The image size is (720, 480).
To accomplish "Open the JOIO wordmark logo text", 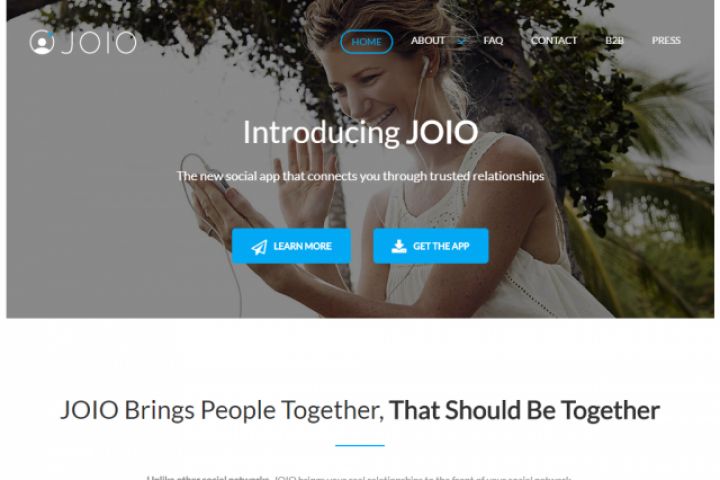I will point(99,43).
